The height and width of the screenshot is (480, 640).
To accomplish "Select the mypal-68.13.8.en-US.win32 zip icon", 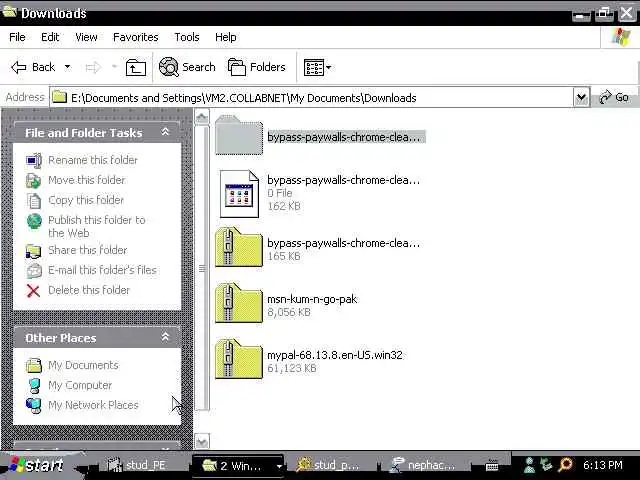I will pyautogui.click(x=239, y=359).
